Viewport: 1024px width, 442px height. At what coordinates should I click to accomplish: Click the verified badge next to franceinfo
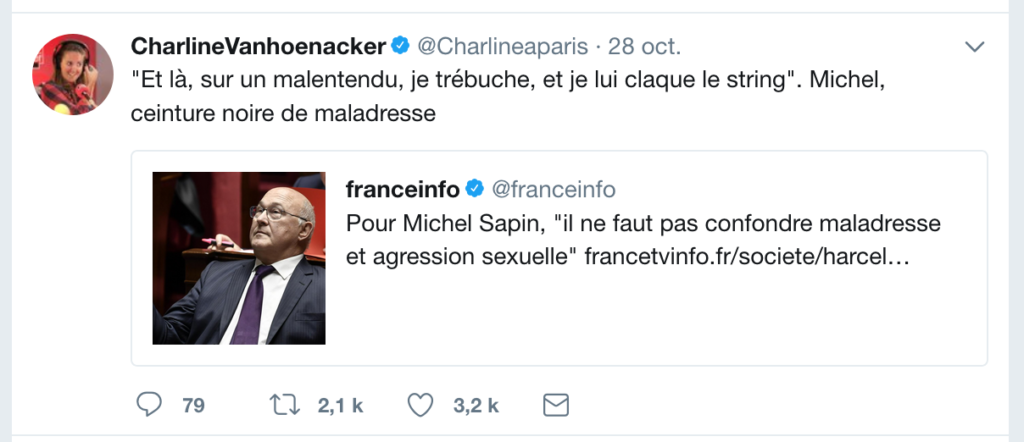[x=475, y=189]
